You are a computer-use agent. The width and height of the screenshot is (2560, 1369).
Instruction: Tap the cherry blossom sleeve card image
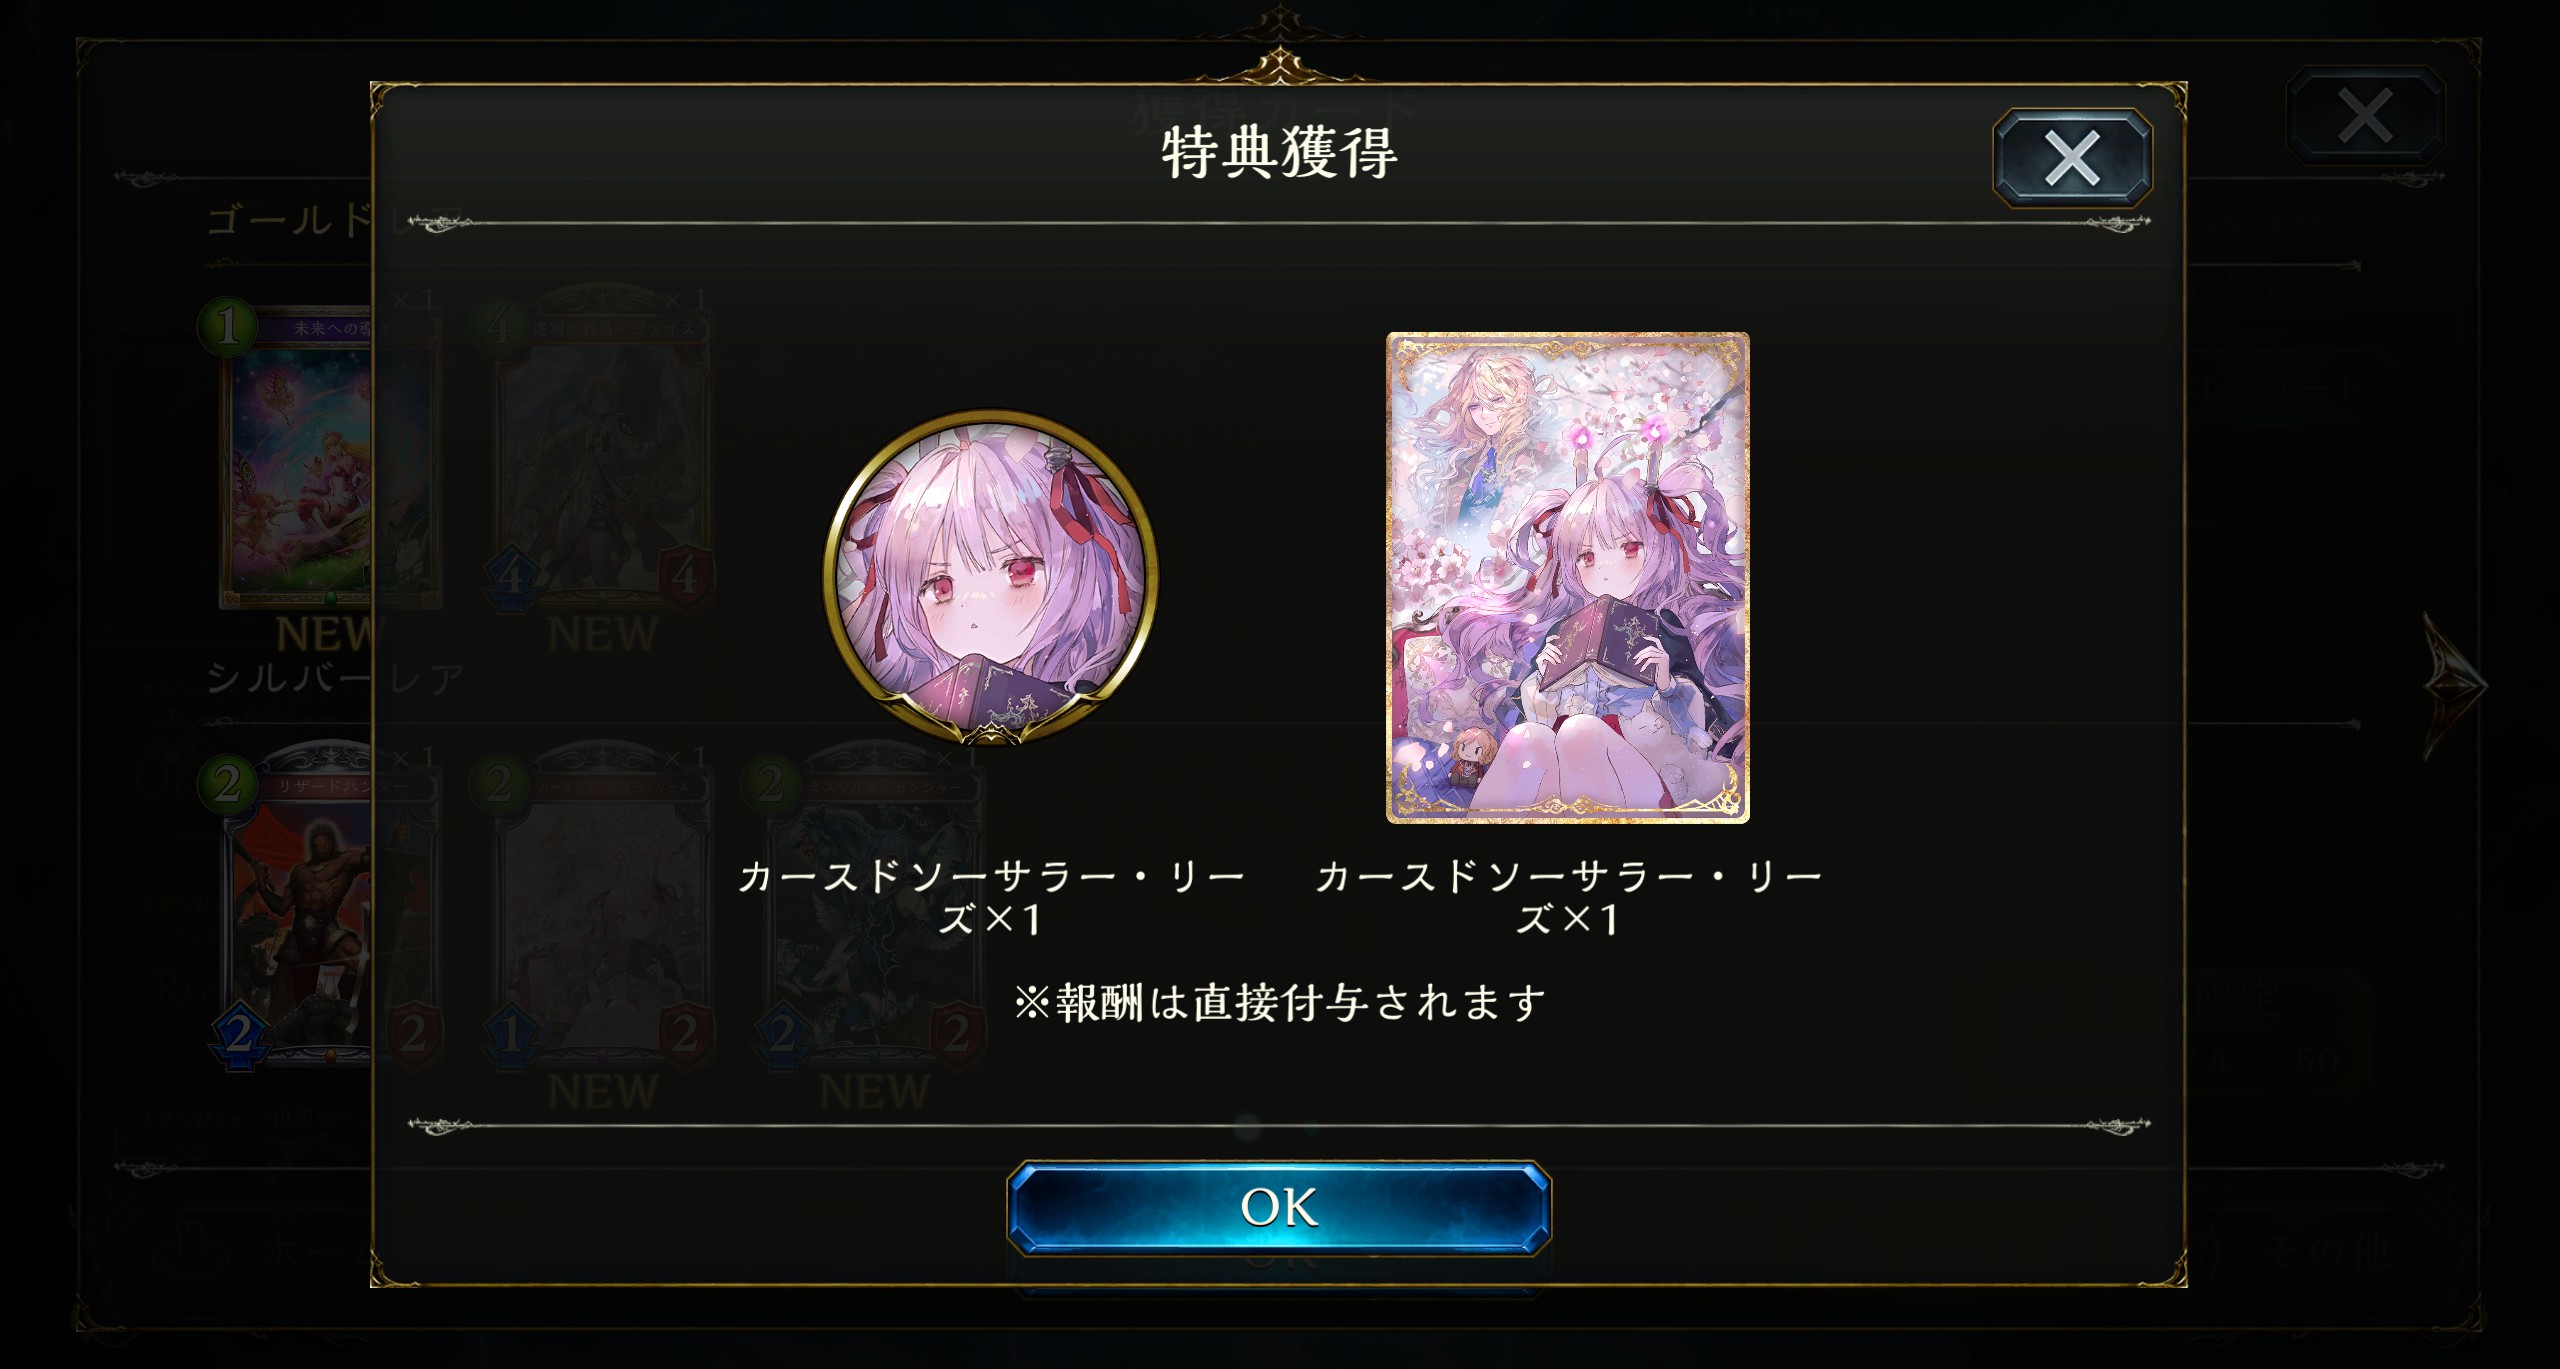[1567, 578]
